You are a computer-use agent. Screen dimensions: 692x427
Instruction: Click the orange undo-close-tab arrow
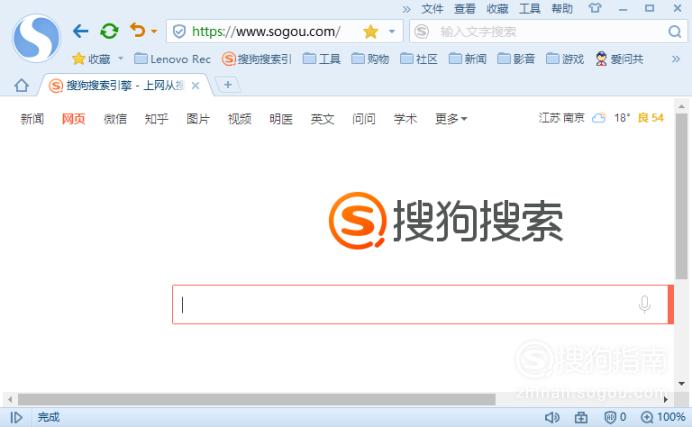click(x=138, y=31)
